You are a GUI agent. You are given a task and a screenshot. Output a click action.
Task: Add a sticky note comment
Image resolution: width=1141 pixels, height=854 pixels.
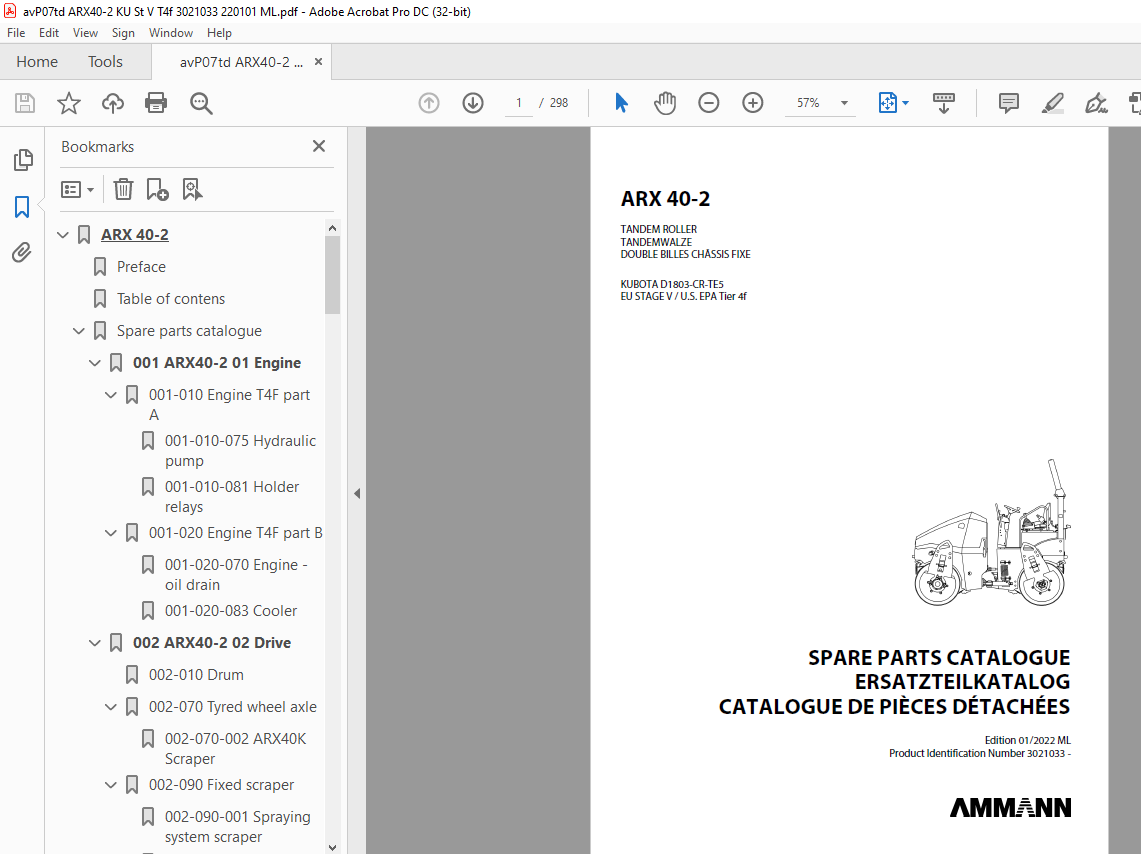(1009, 103)
